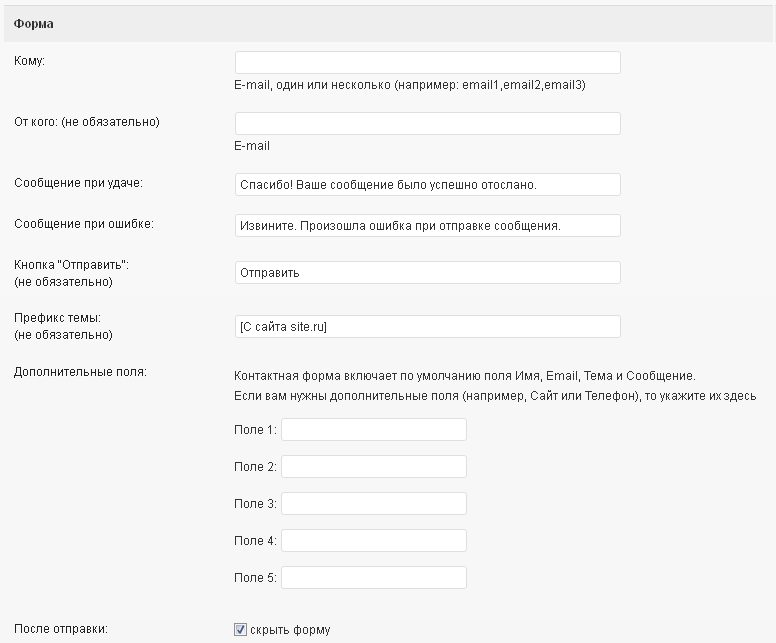This screenshot has width=776, height=643.
Task: Click the Кому recipient email input field
Action: (x=428, y=62)
